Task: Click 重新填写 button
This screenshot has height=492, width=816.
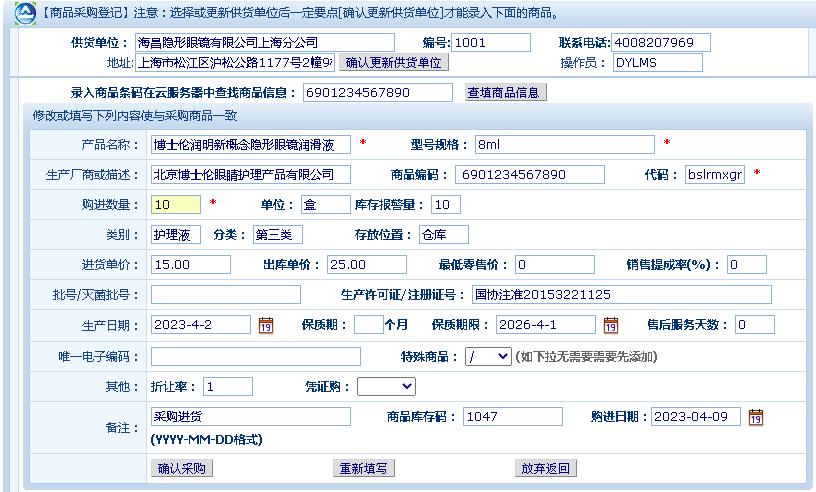Action: (364, 469)
